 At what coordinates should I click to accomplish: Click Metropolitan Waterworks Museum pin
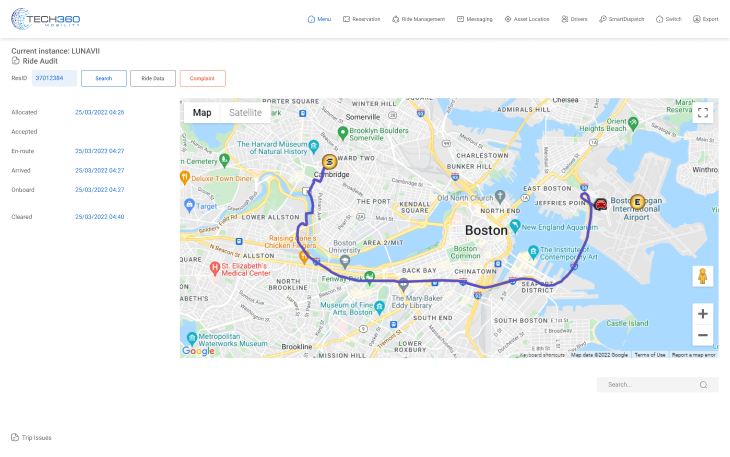click(192, 339)
